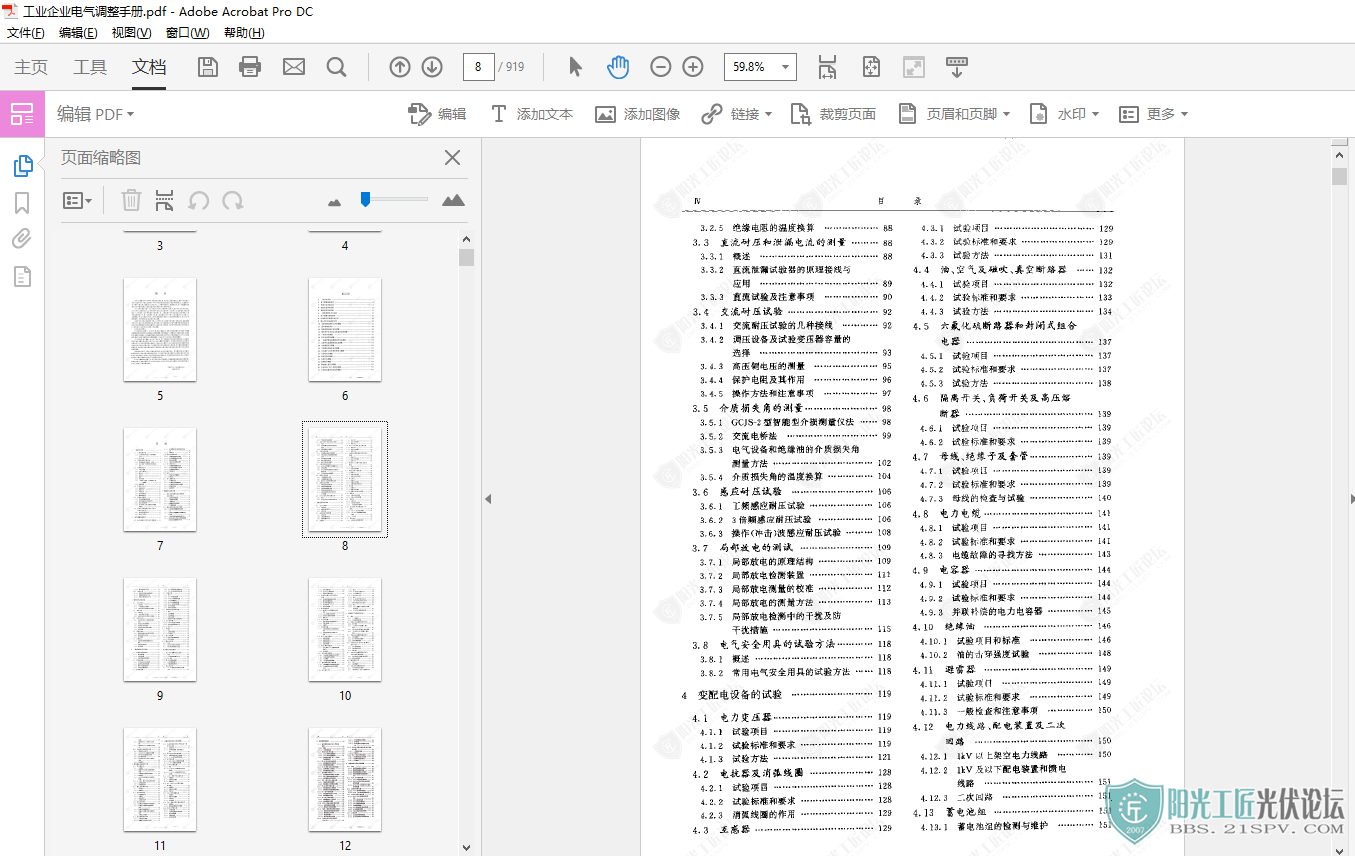Click the fit-width scrolling icon
This screenshot has width=1355, height=856.
(x=827, y=67)
